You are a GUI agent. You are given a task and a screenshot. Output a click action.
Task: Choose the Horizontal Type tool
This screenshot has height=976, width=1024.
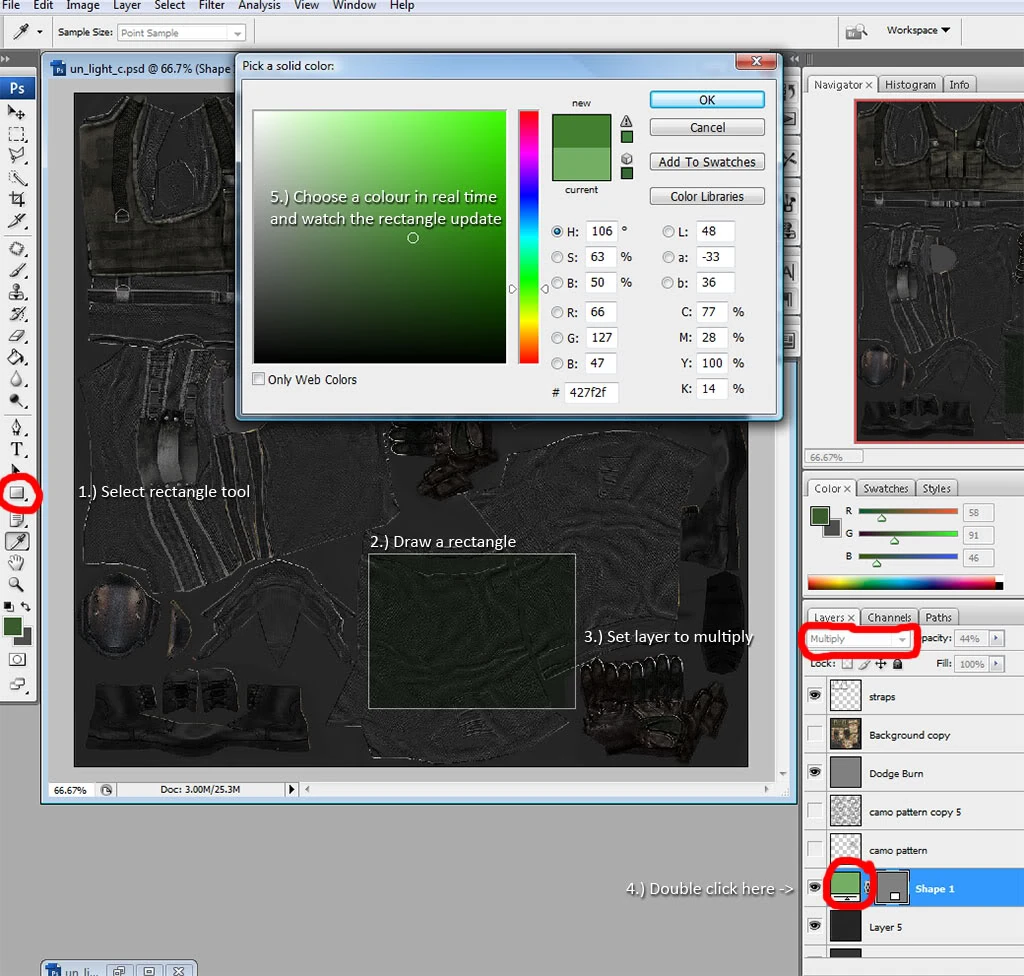click(17, 449)
